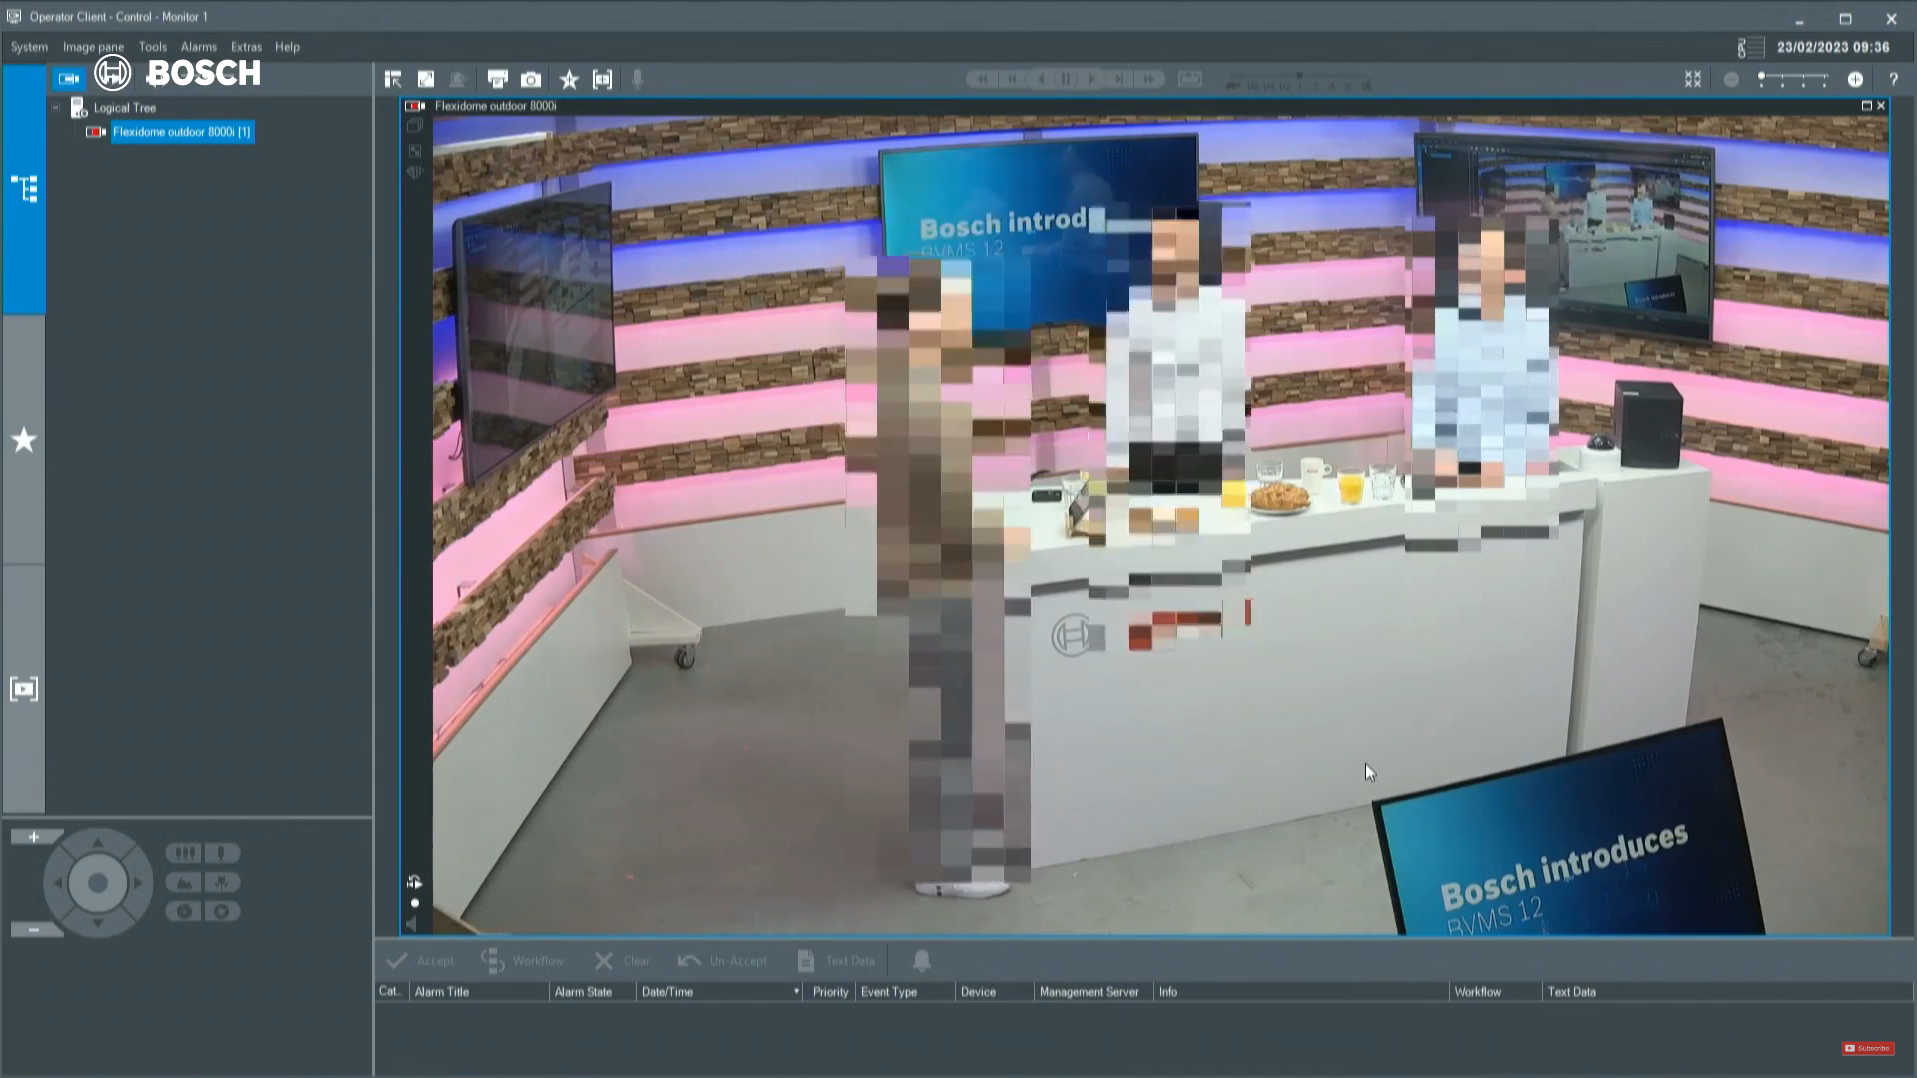This screenshot has height=1078, width=1917.
Task: Open the Logical Tree sidebar tab
Action: (x=24, y=189)
